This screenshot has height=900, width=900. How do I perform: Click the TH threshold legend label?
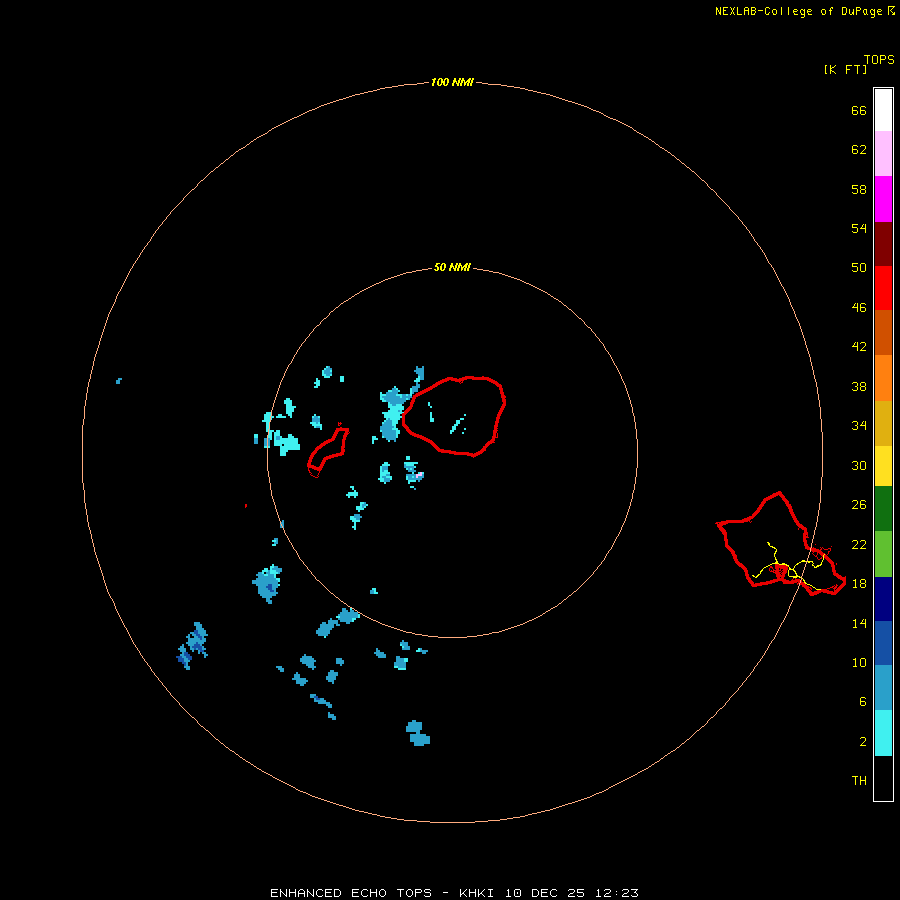(859, 780)
